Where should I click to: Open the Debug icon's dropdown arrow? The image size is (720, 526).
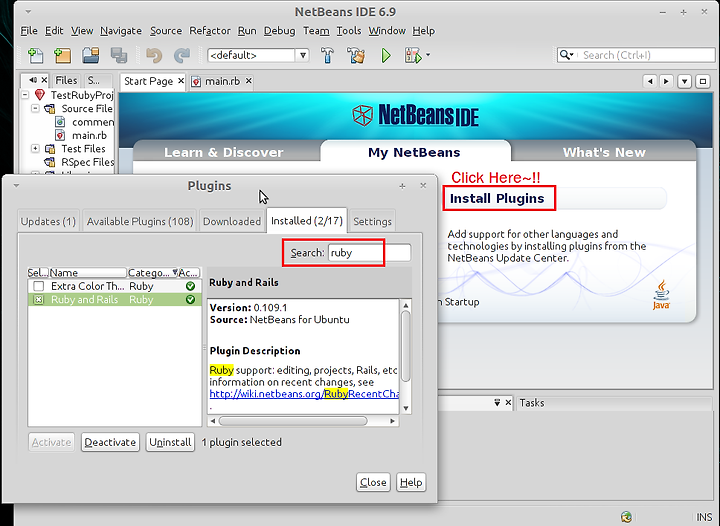(428, 55)
